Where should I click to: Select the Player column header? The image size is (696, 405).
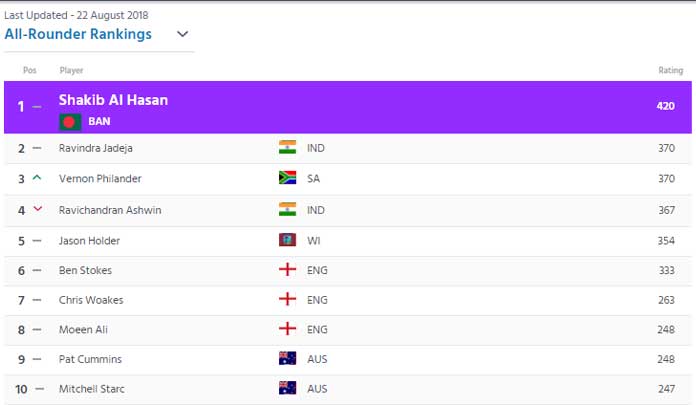tap(71, 70)
